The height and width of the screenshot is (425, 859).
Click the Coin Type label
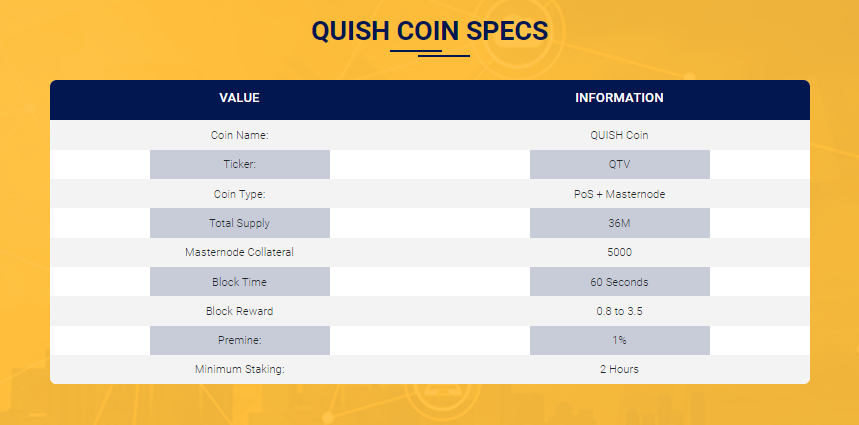tap(239, 194)
